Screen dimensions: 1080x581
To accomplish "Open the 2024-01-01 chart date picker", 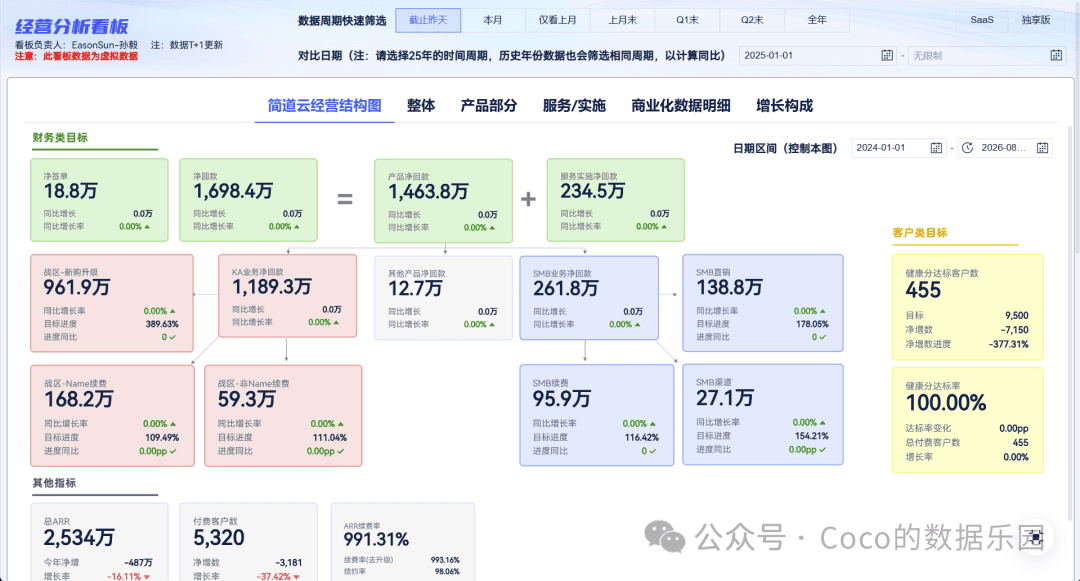I will 898,148.
